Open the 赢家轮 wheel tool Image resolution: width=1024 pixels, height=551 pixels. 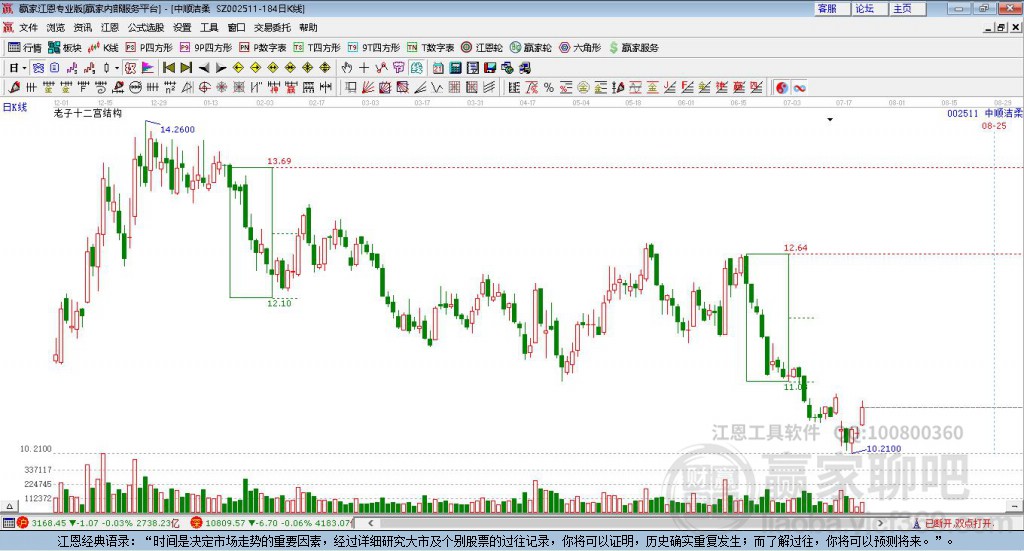(530, 48)
